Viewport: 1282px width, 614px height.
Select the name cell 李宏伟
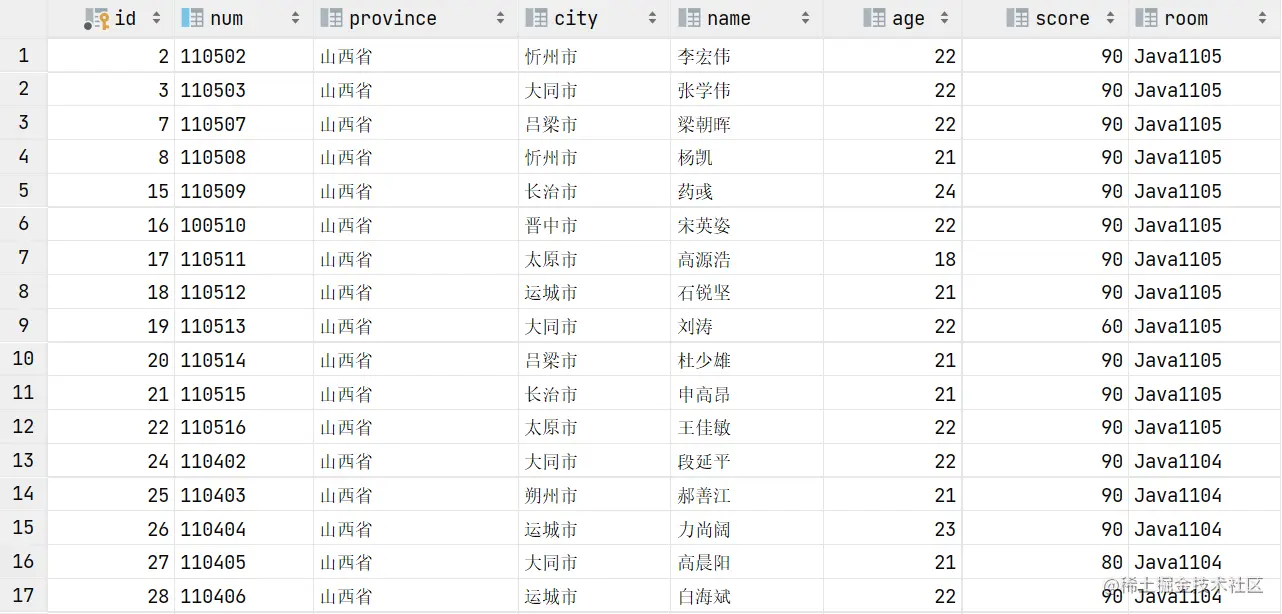(704, 57)
